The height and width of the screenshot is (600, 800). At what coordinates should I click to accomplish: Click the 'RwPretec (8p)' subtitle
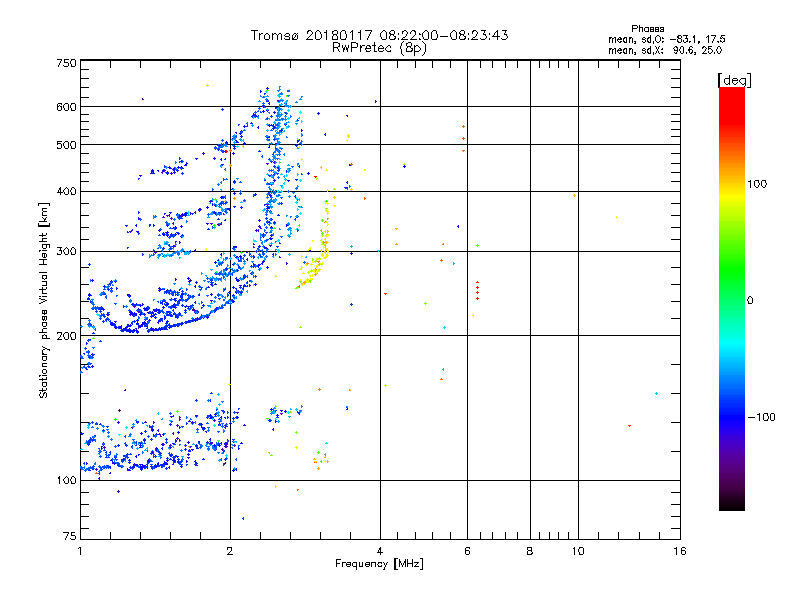coord(379,48)
